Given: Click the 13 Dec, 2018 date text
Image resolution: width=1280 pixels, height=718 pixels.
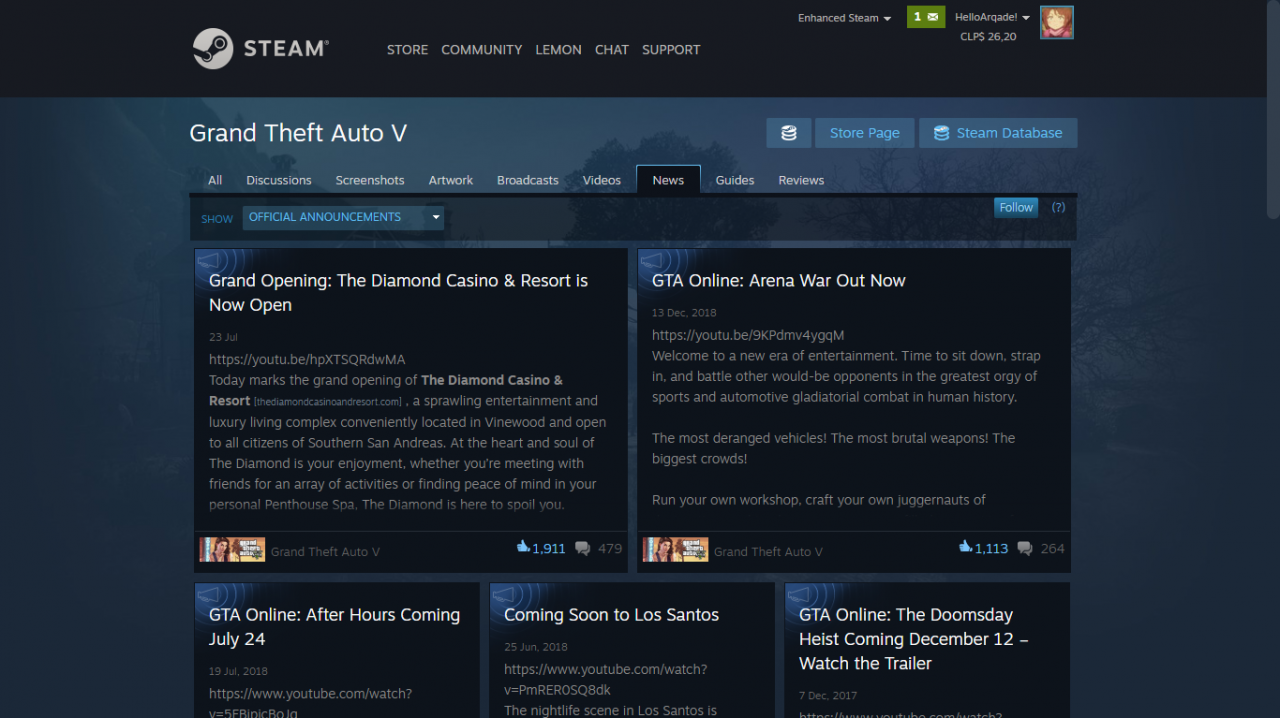Looking at the screenshot, I should (x=684, y=313).
